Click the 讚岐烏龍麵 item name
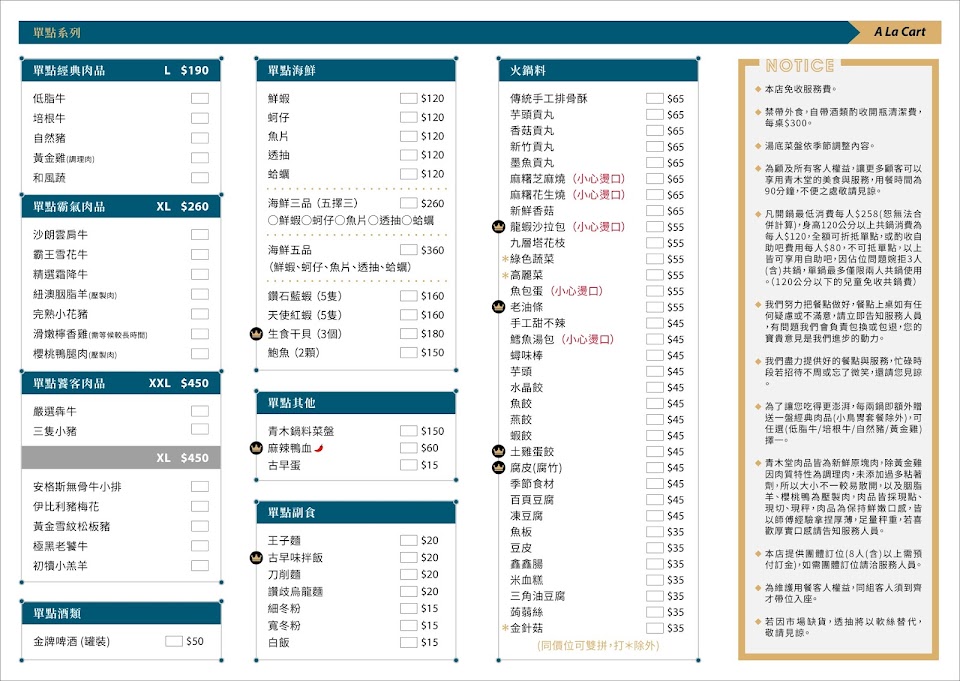 point(295,592)
